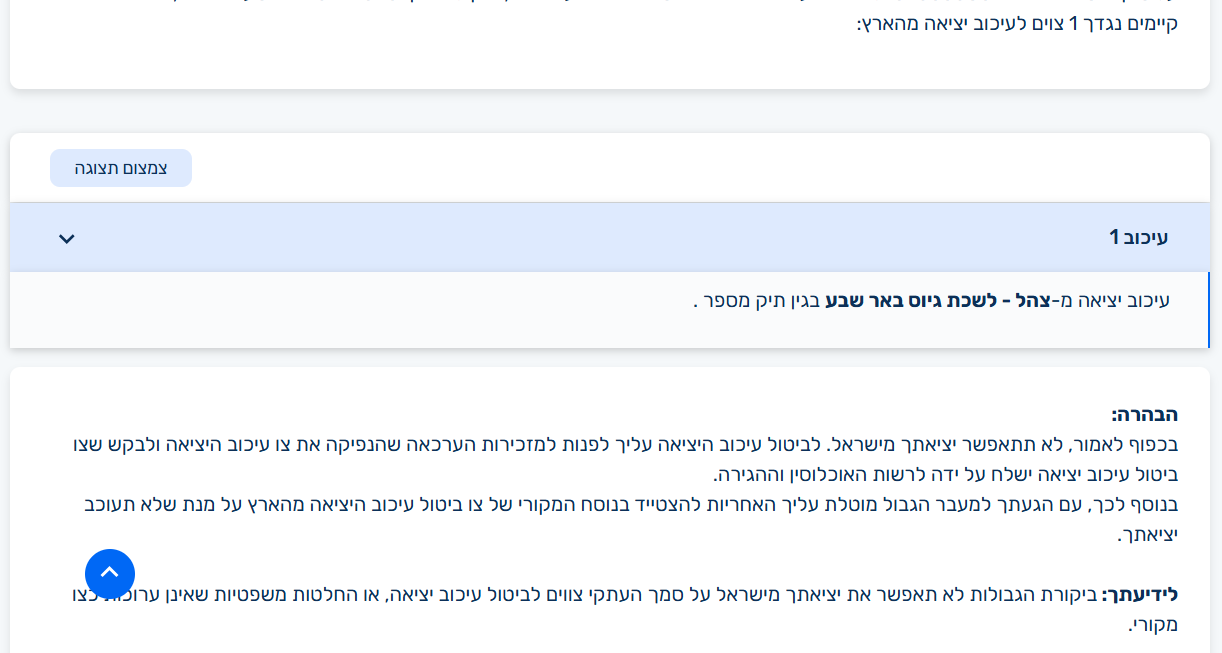This screenshot has height=653, width=1222.
Task: Collapse the עיכוב 1 chevron arrow
Action: (x=67, y=238)
